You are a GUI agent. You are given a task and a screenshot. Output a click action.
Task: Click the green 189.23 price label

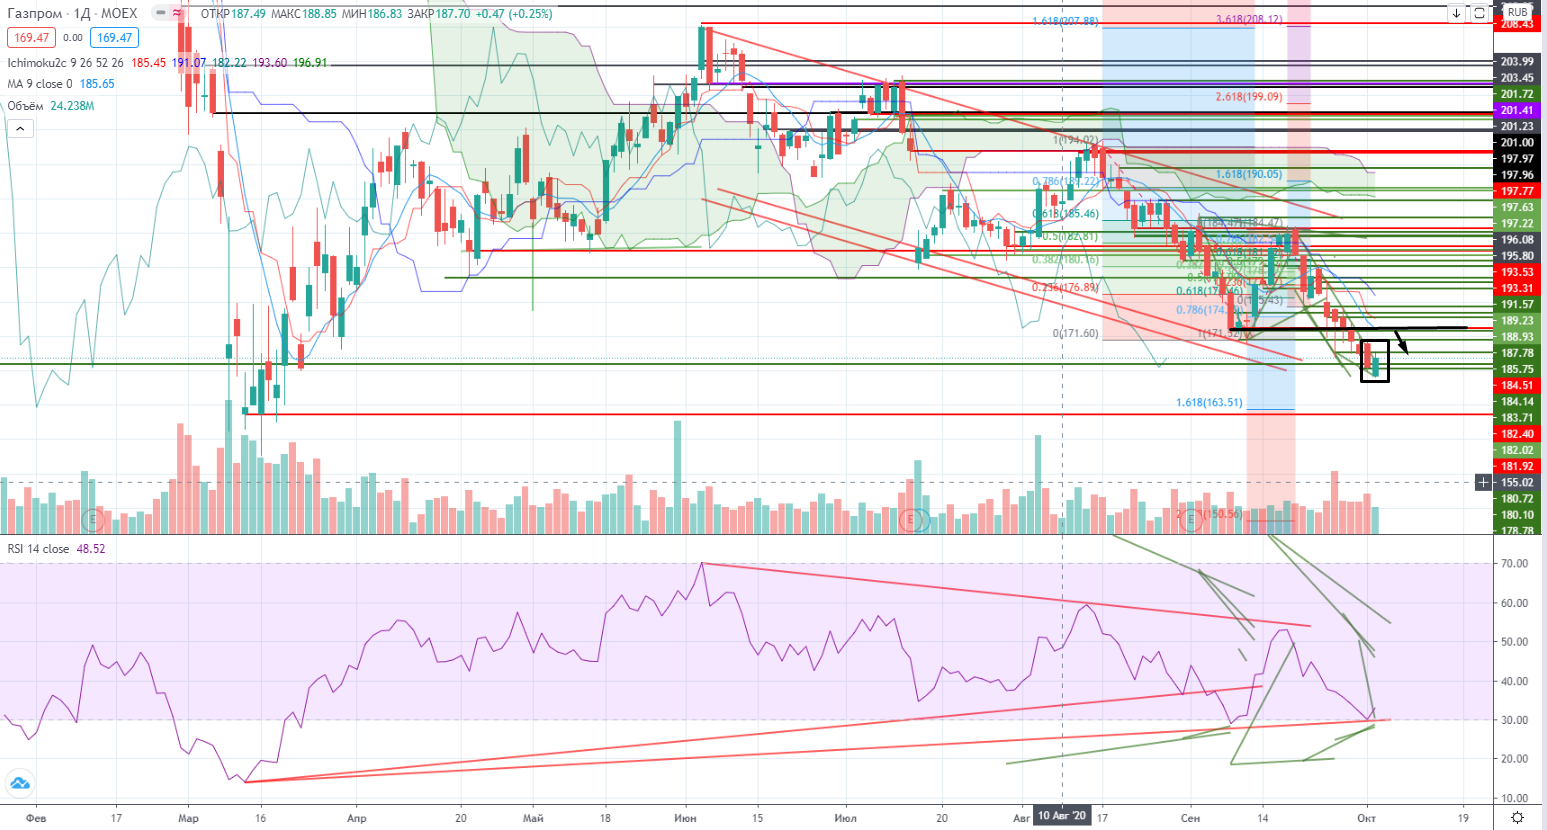click(x=1517, y=321)
